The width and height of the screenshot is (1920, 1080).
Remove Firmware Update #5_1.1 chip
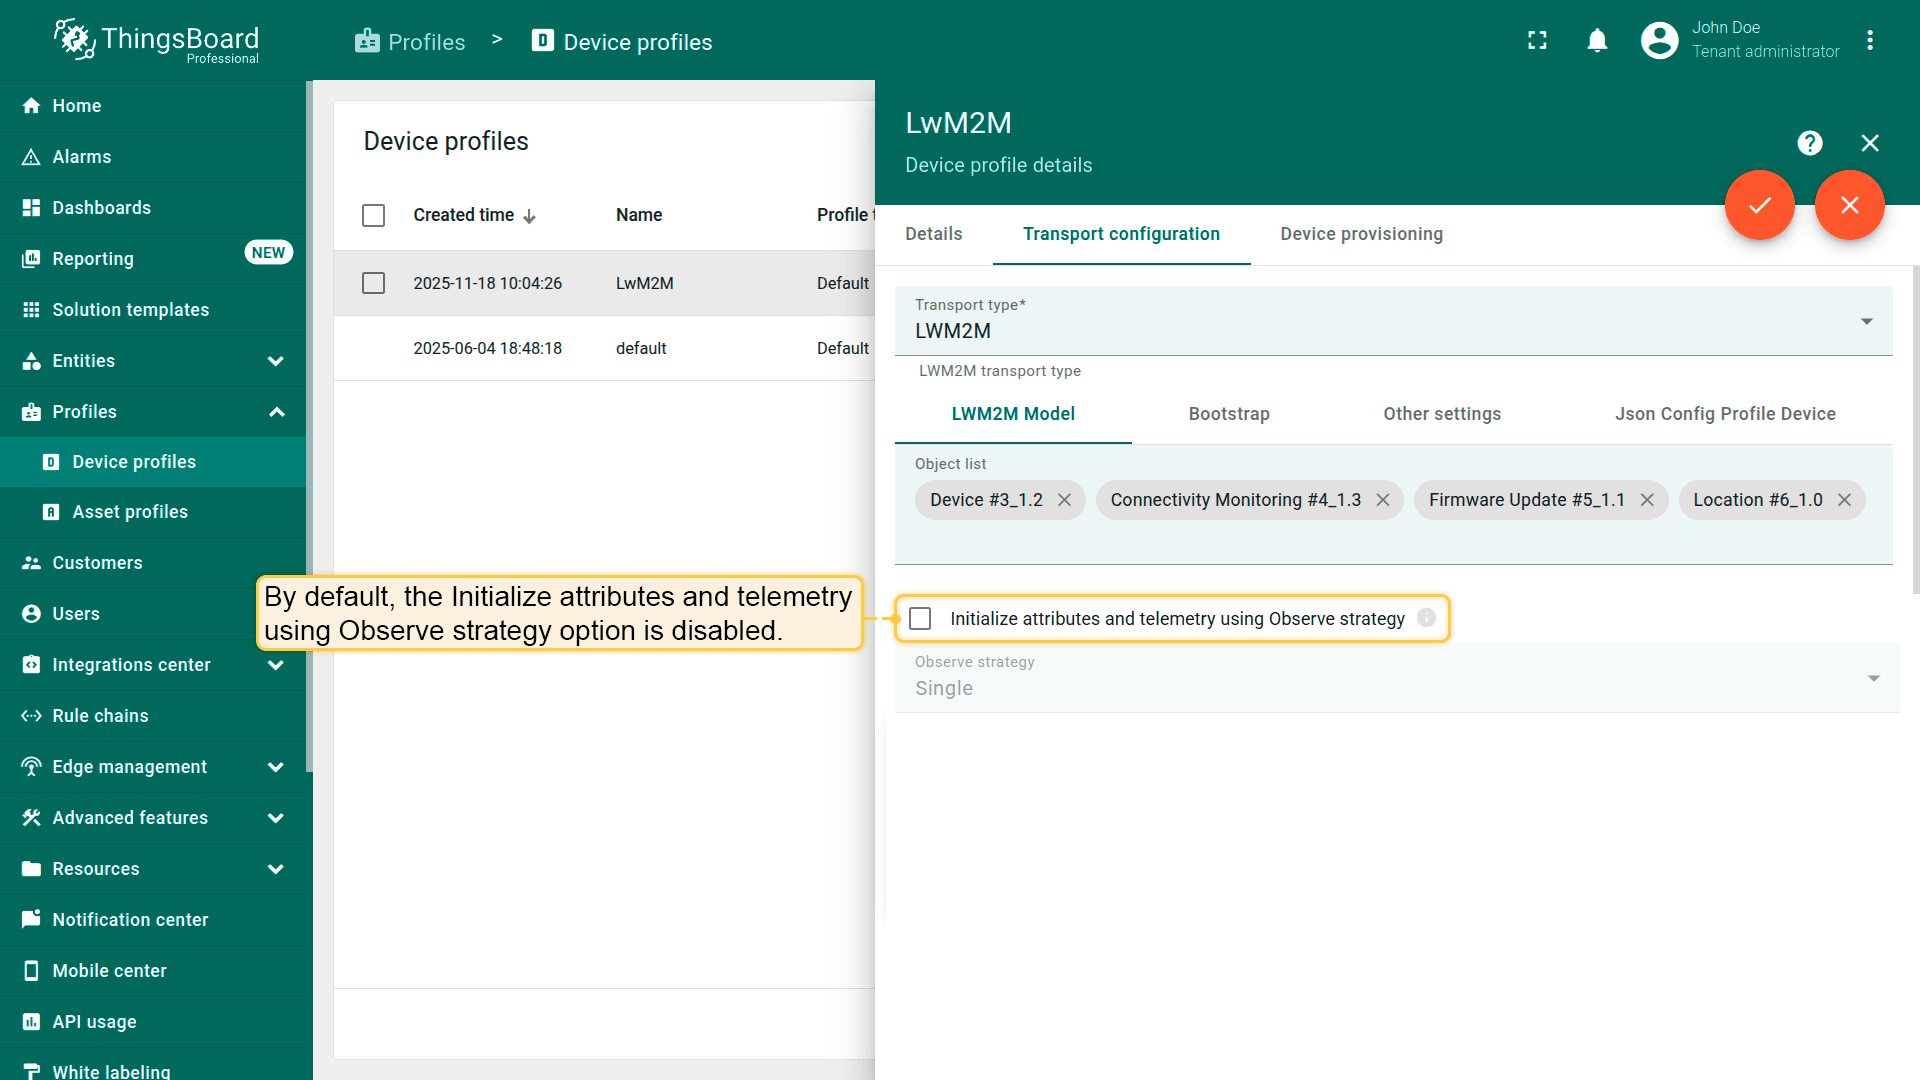click(x=1647, y=500)
